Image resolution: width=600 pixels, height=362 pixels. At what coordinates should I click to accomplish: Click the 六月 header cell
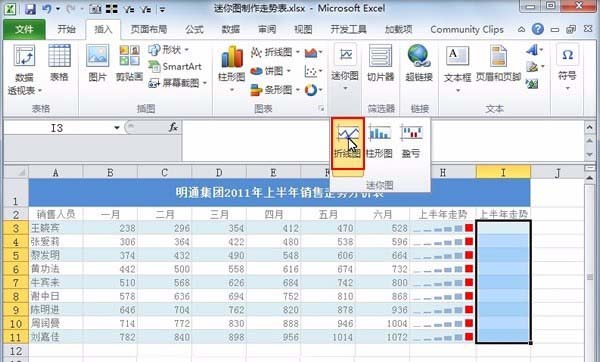[382, 214]
